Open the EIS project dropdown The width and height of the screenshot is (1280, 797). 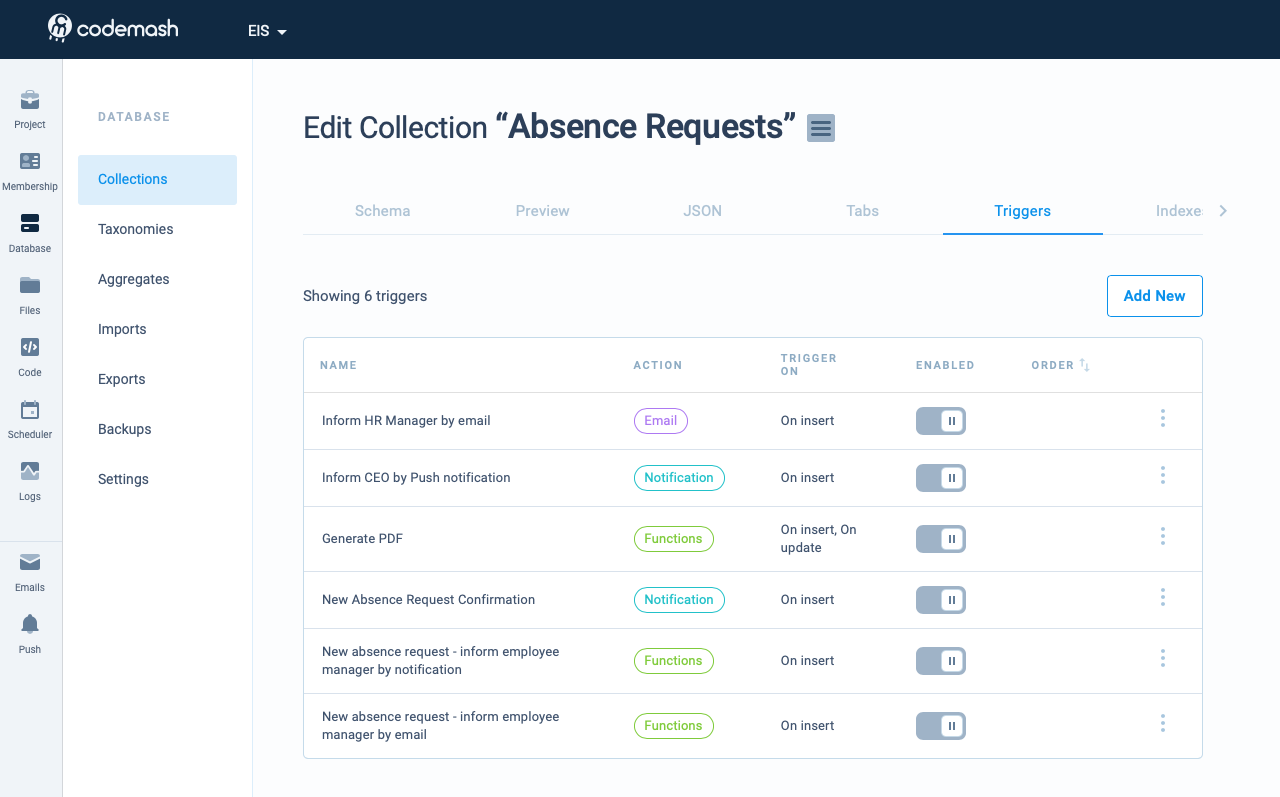pyautogui.click(x=267, y=31)
